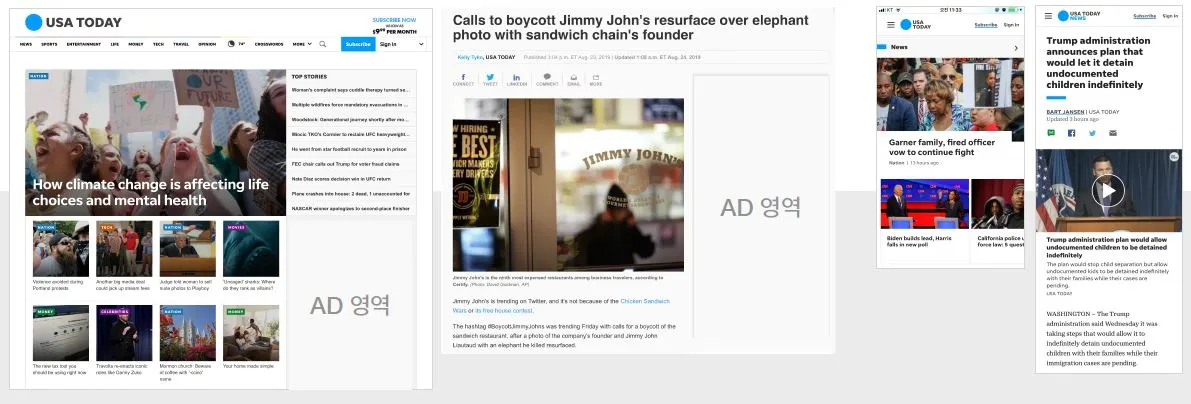This screenshot has width=1191, height=404.
Task: Share Trump article on Facebook
Action: 1072,133
